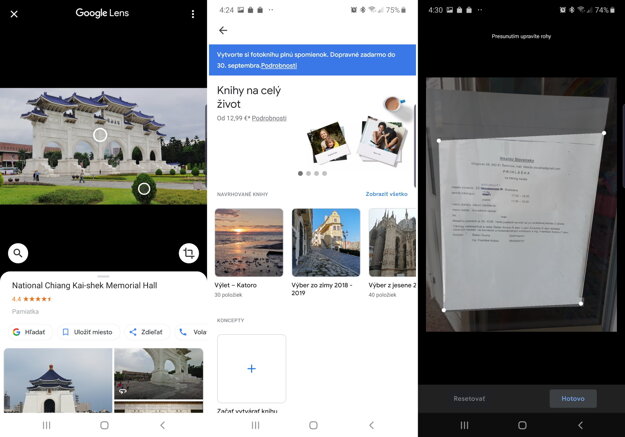
Task: Tap the Lens focus circle on the round bush
Action: pyautogui.click(x=144, y=189)
